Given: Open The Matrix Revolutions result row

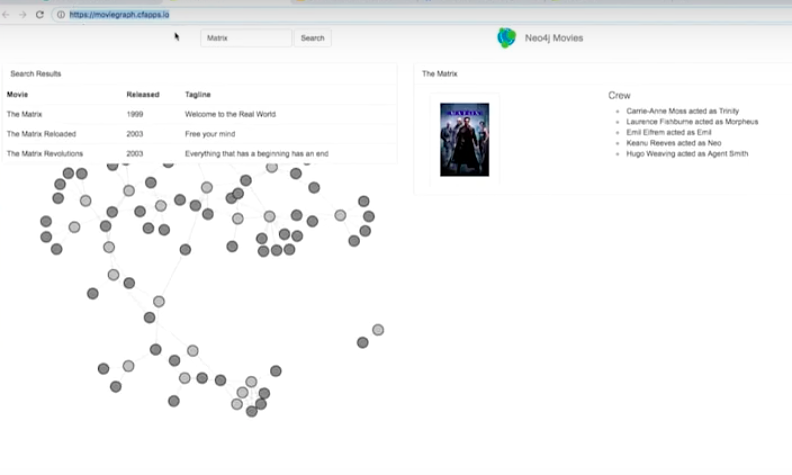Looking at the screenshot, I should pos(200,154).
